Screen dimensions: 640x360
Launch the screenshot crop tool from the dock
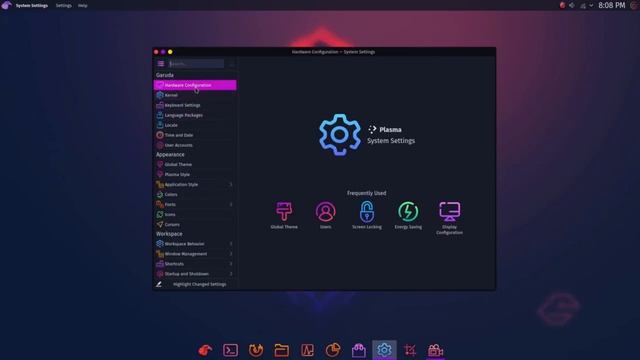(x=410, y=350)
